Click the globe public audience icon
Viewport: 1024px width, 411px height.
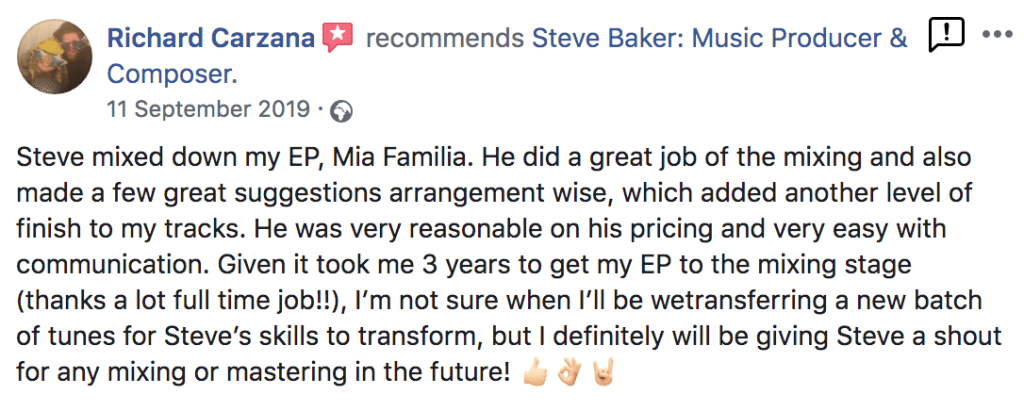(x=341, y=110)
